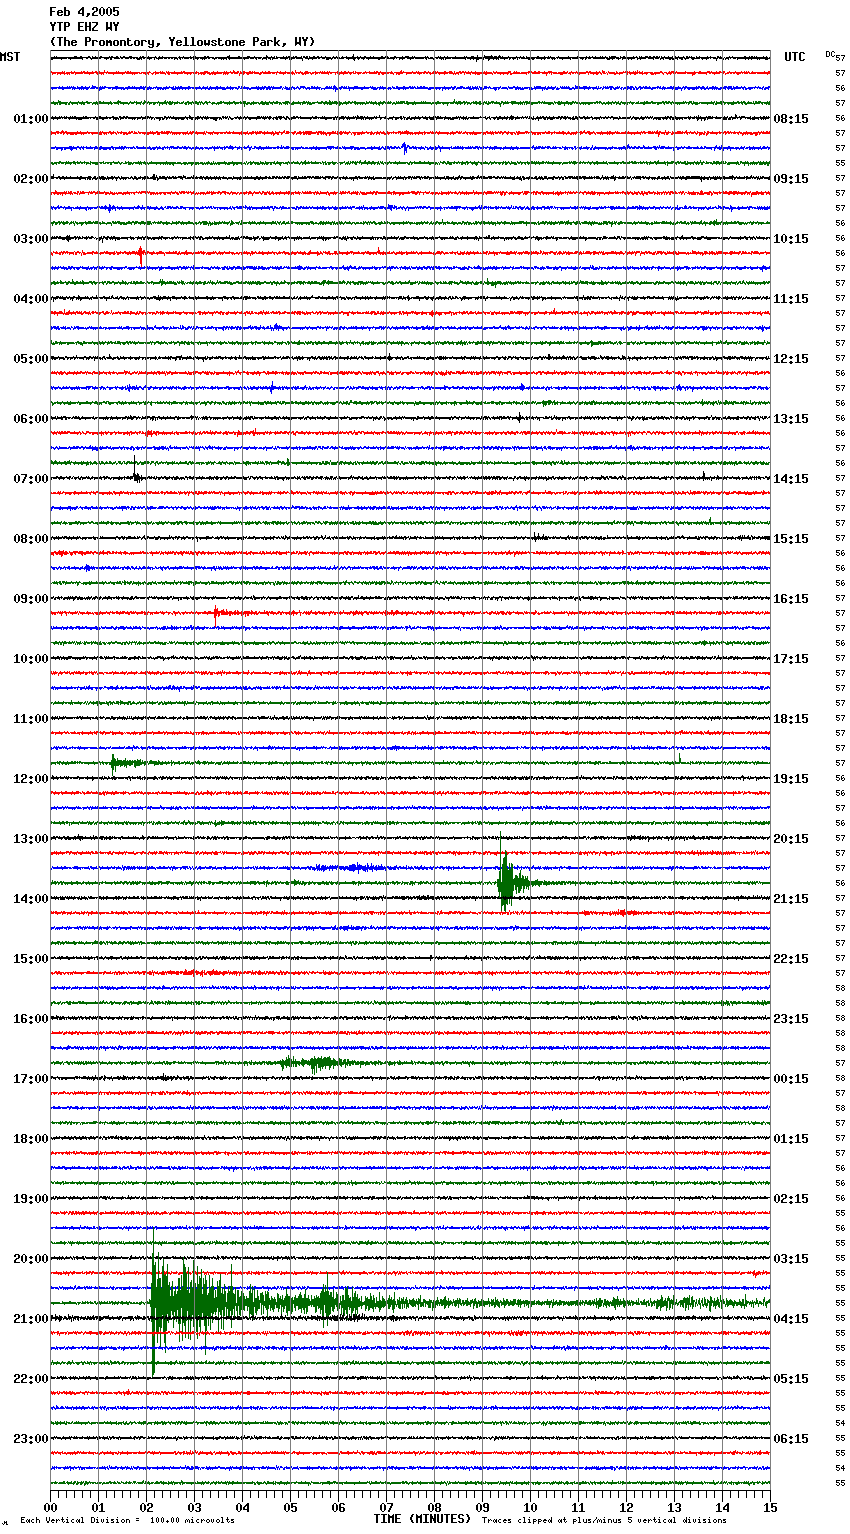Select the 20:00 MST time label
Viewport: 850px width, 1534px height.
pyautogui.click(x=30, y=1259)
